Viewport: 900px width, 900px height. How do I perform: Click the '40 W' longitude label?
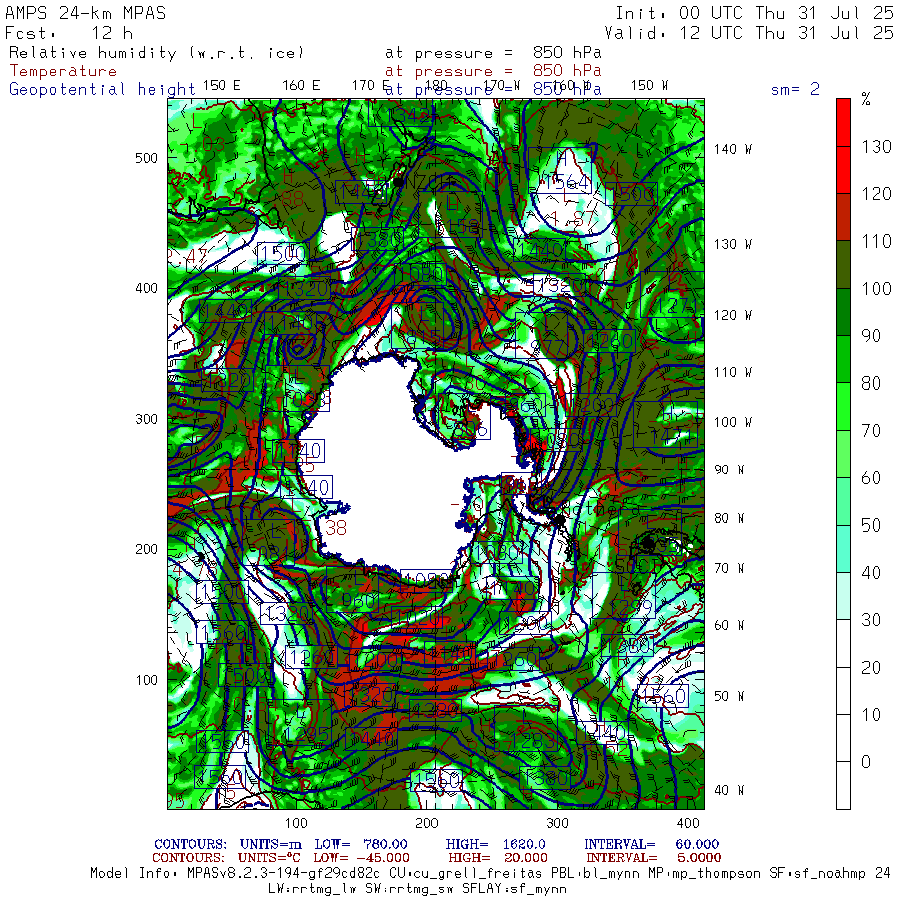coord(729,791)
